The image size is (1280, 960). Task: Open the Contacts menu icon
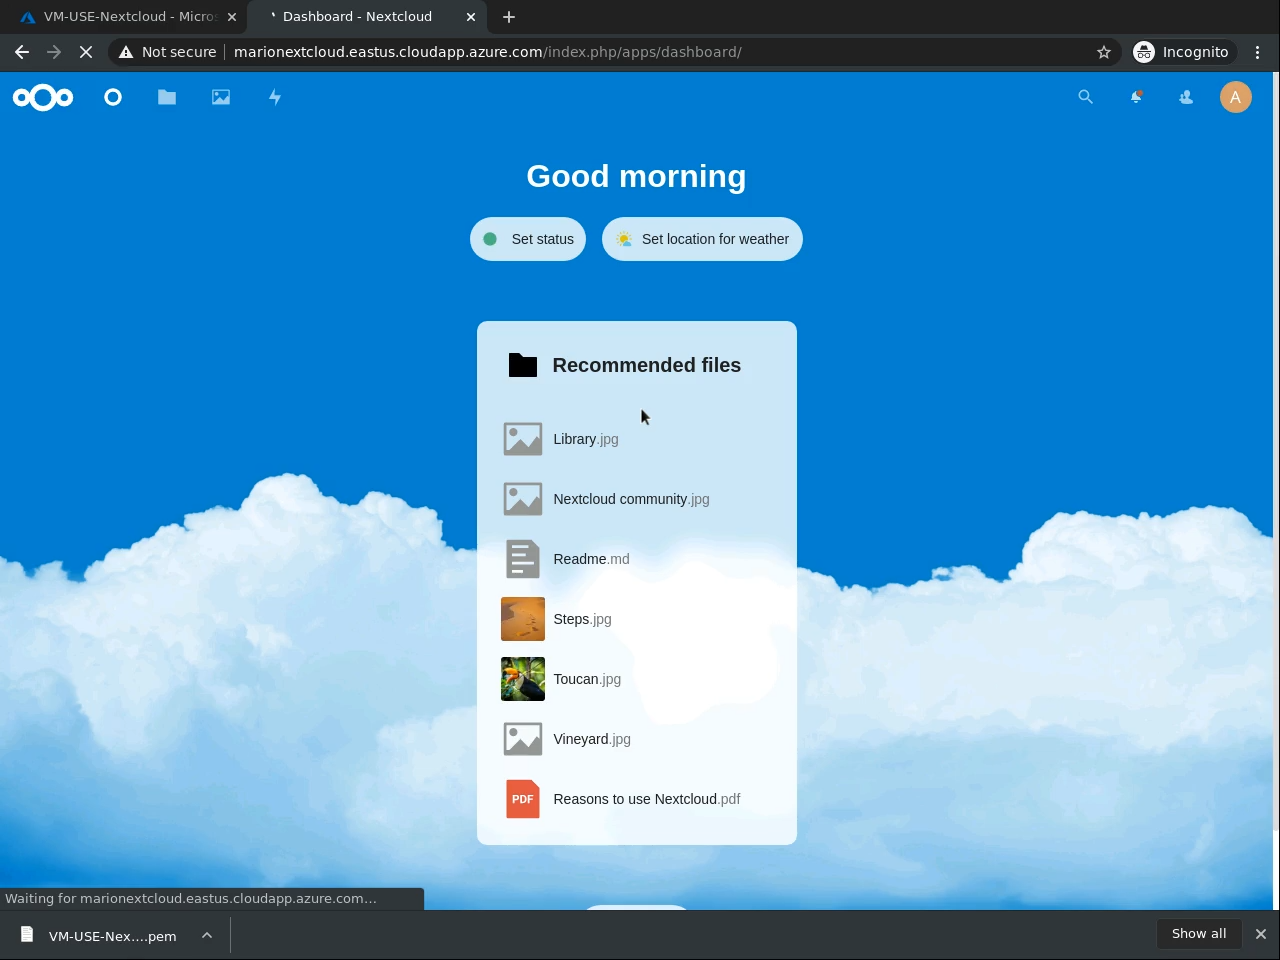coord(1186,97)
